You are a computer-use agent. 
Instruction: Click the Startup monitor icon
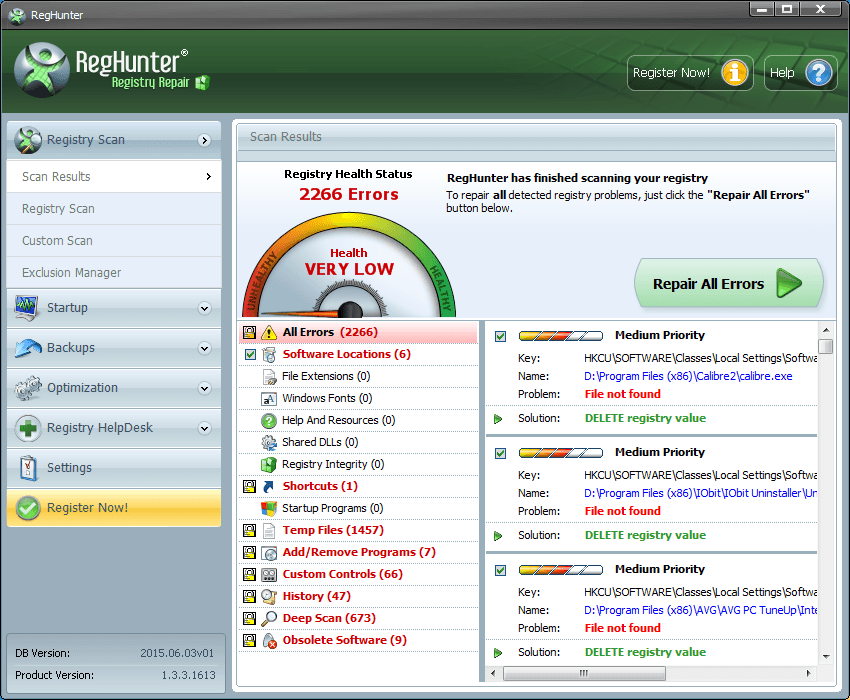click(x=27, y=307)
